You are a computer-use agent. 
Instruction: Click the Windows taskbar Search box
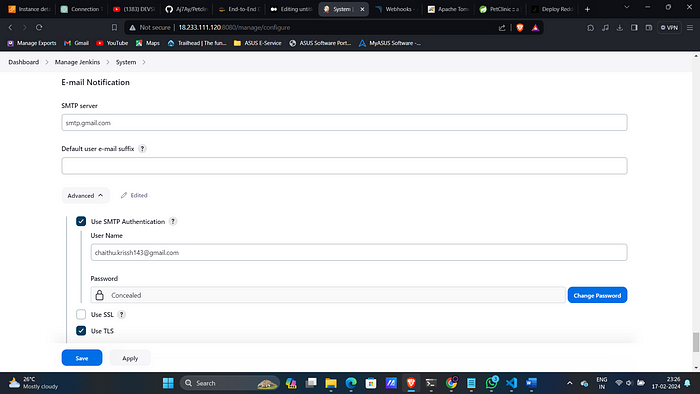coord(229,383)
